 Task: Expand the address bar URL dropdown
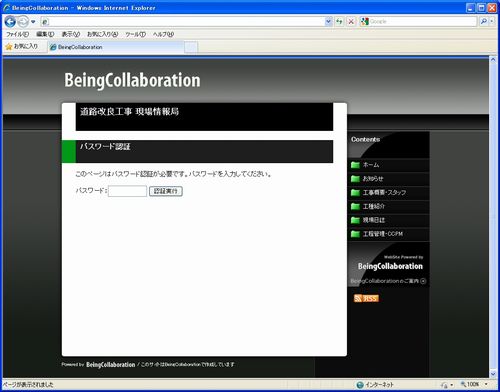point(328,22)
